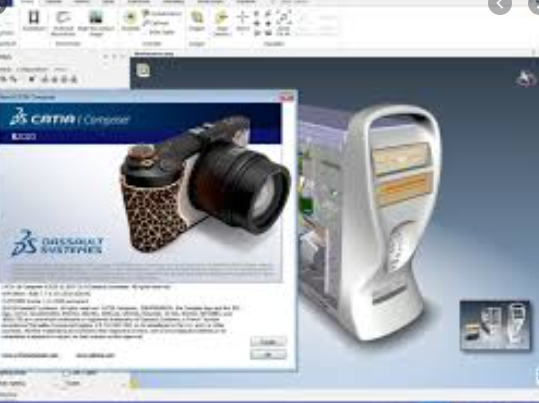
Task: Click the previous-image arrow circle at the top right
Action: [500, 4]
